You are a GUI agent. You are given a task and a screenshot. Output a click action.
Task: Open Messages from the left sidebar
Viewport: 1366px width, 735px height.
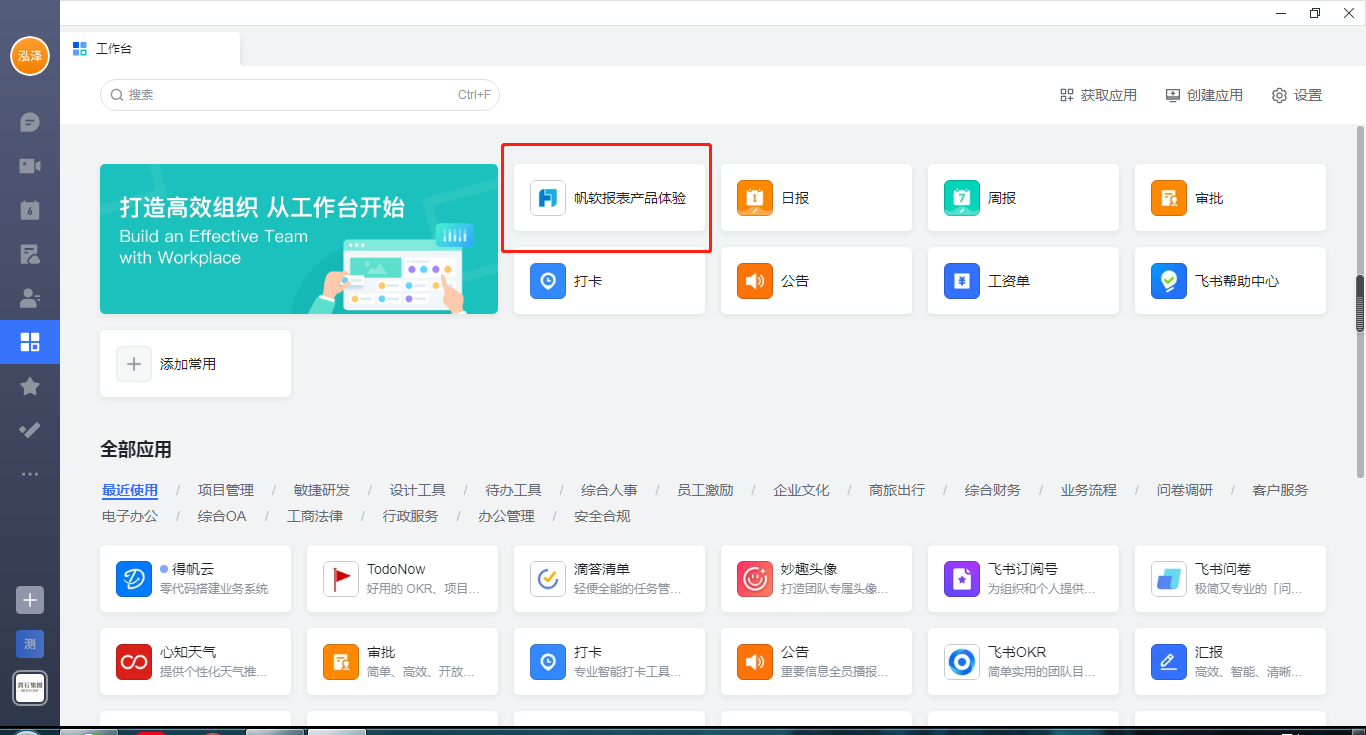pos(30,123)
